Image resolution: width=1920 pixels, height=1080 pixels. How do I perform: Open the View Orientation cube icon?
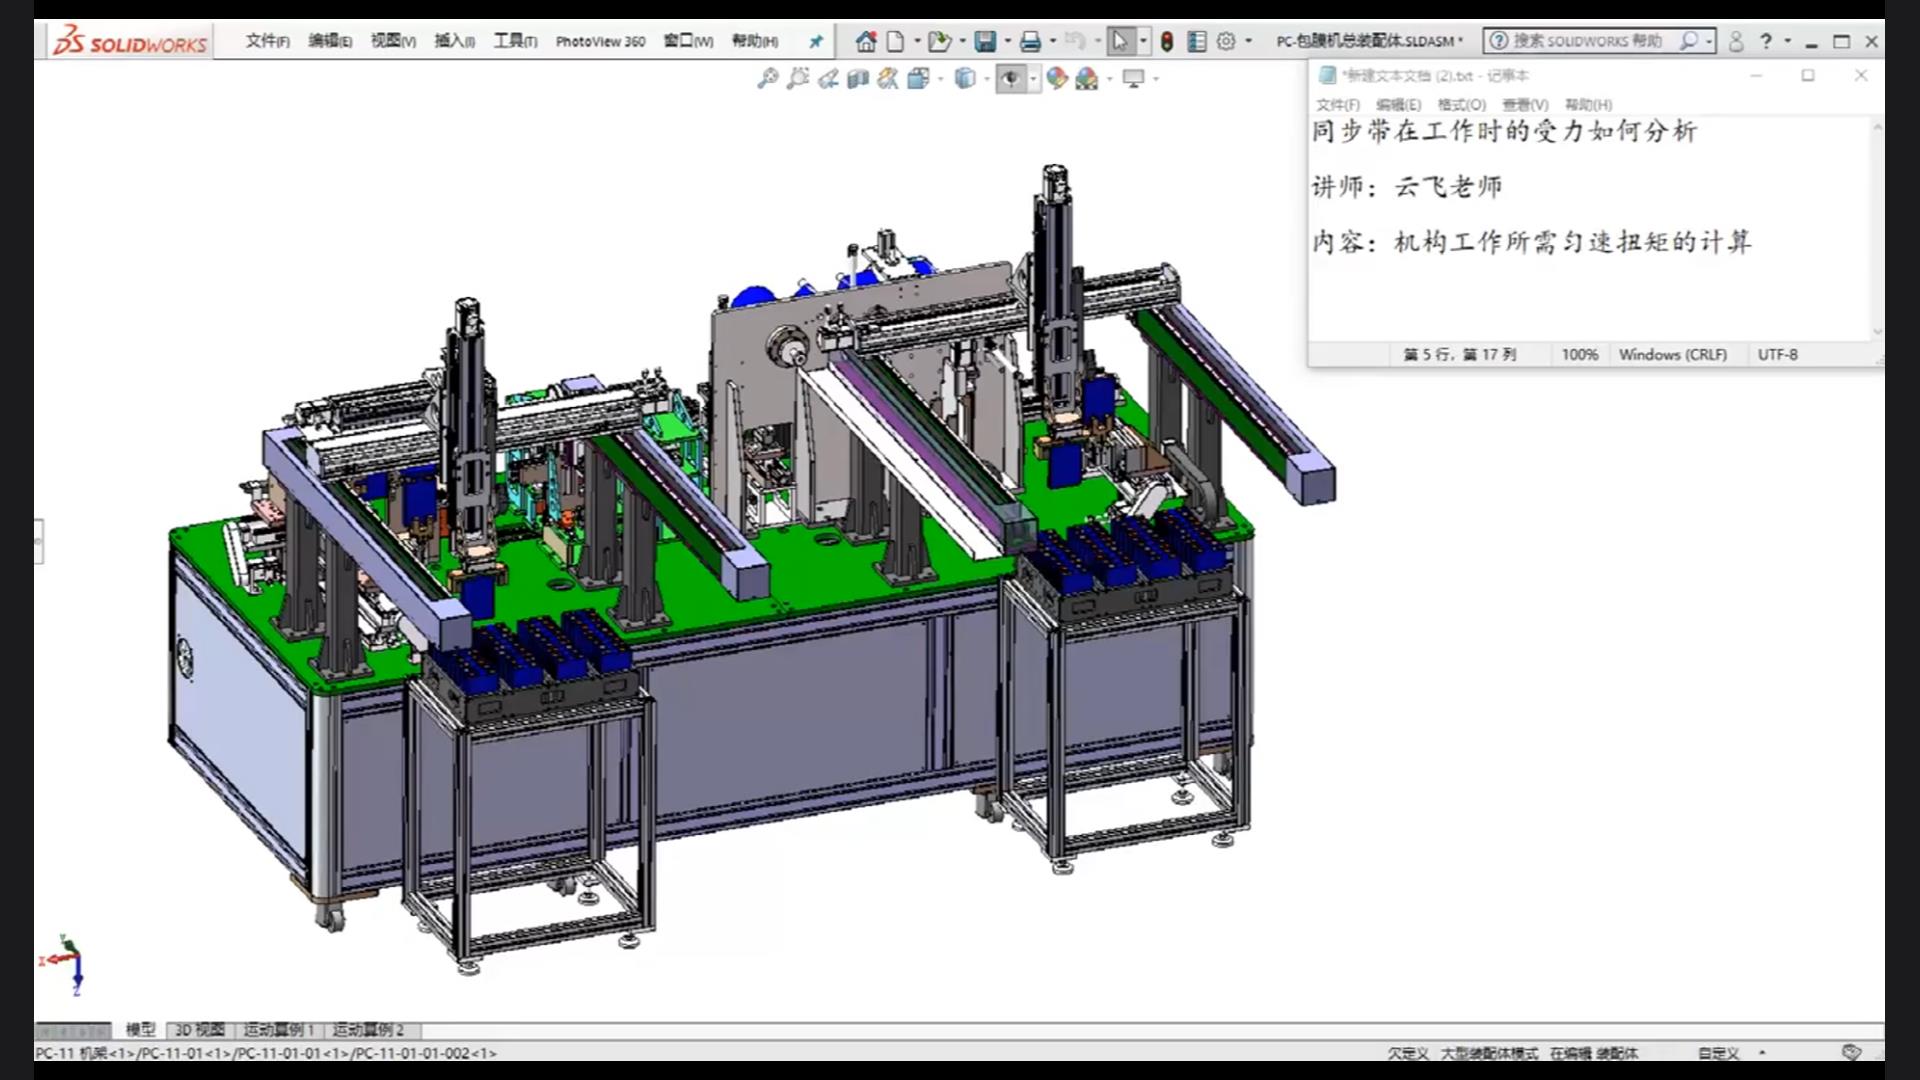coord(918,78)
